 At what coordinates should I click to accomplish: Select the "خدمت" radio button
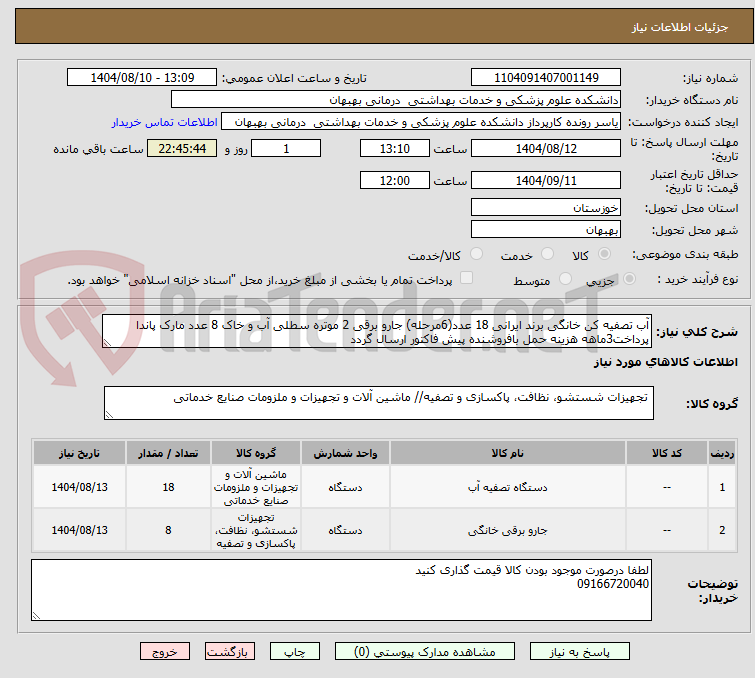[x=546, y=255]
